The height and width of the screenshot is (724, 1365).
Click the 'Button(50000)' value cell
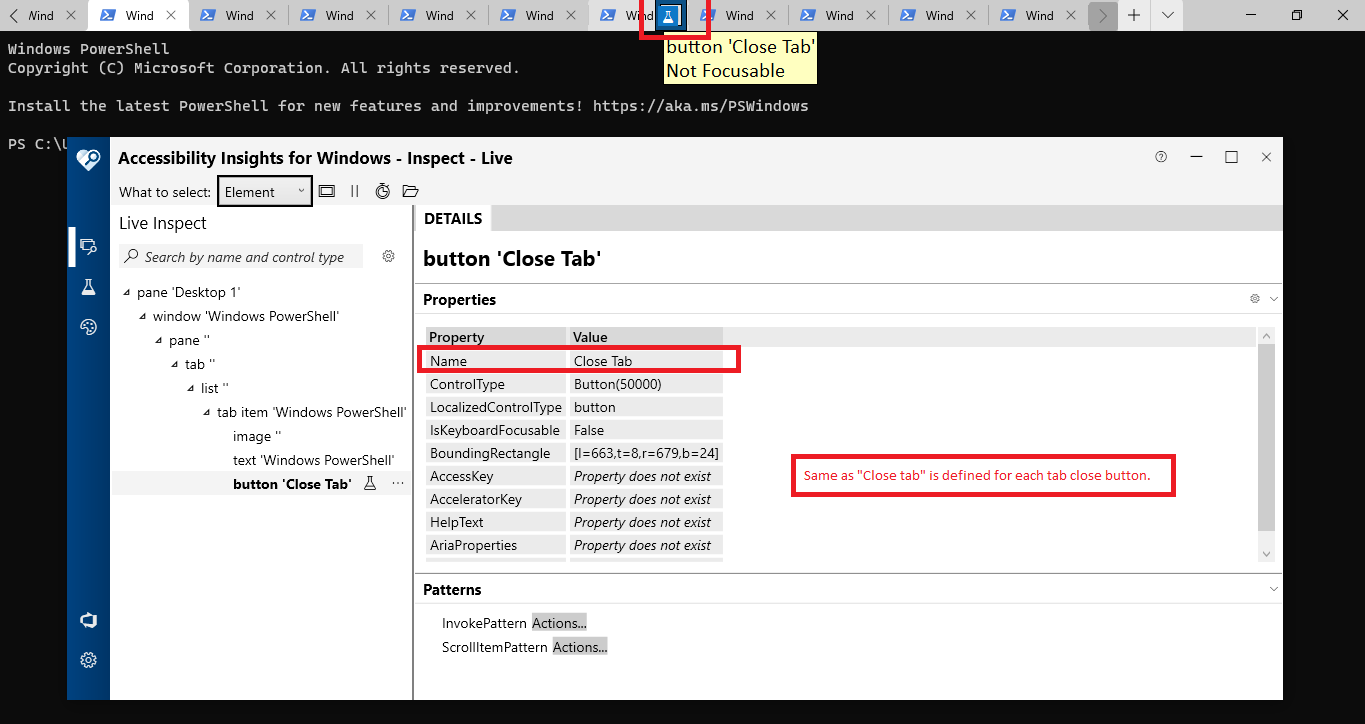pos(646,384)
